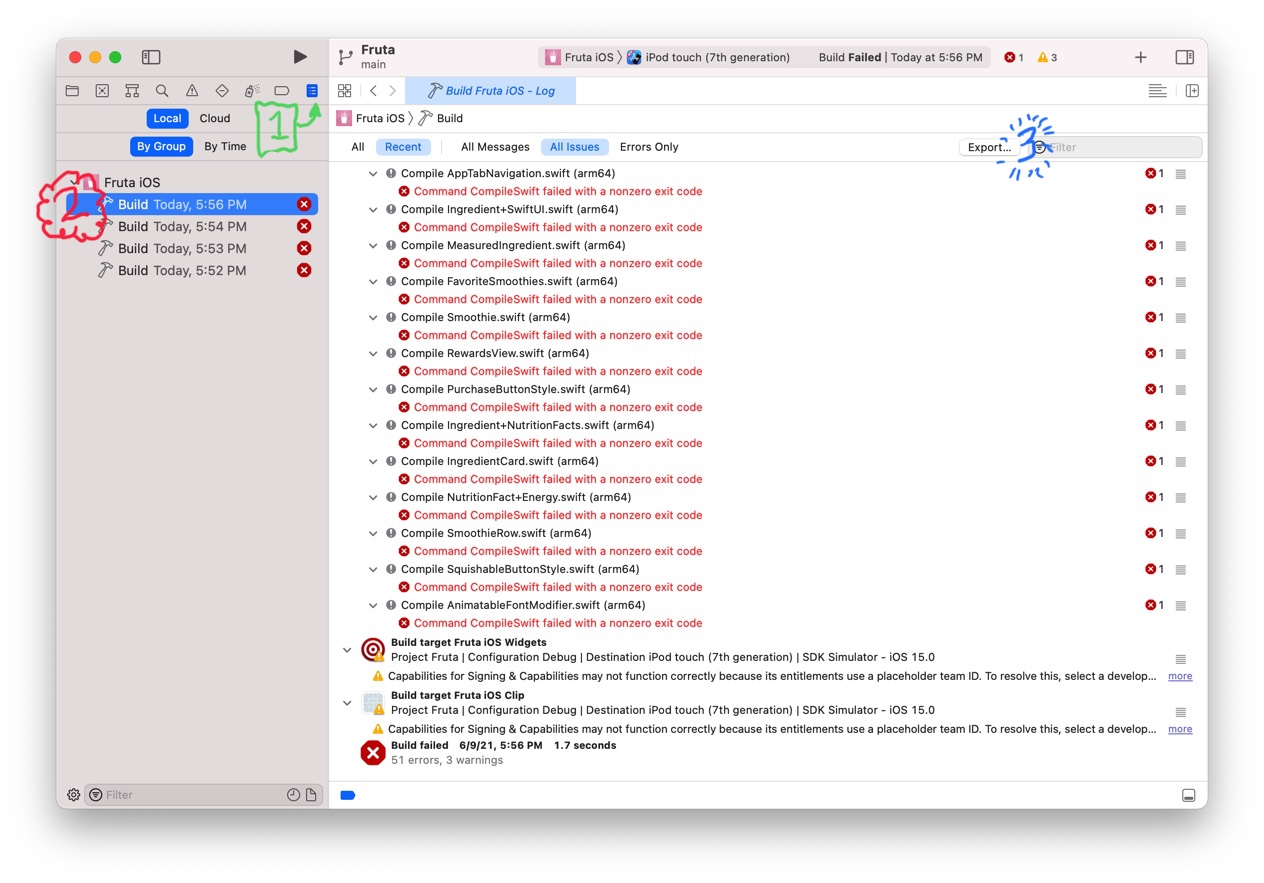
Task: Go forward in editor history
Action: (392, 91)
